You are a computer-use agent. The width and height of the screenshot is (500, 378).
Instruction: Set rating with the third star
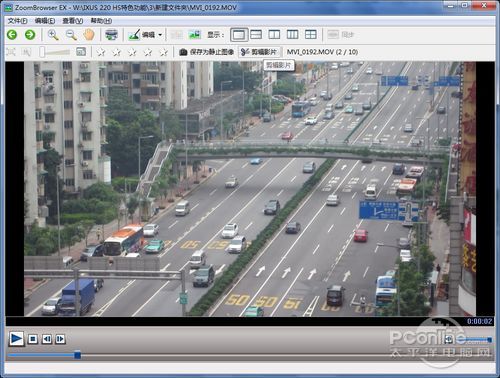tap(132, 52)
